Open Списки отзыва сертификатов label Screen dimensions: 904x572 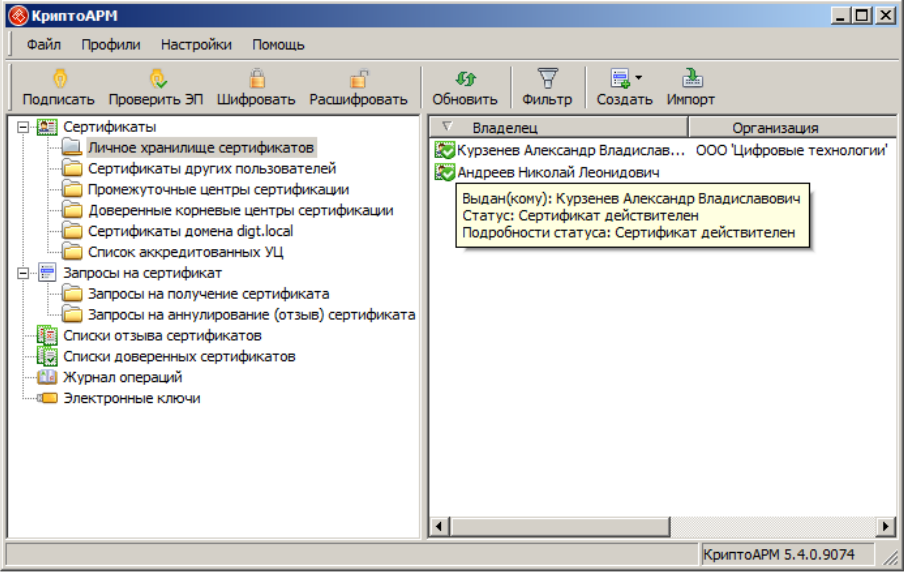[x=163, y=335]
